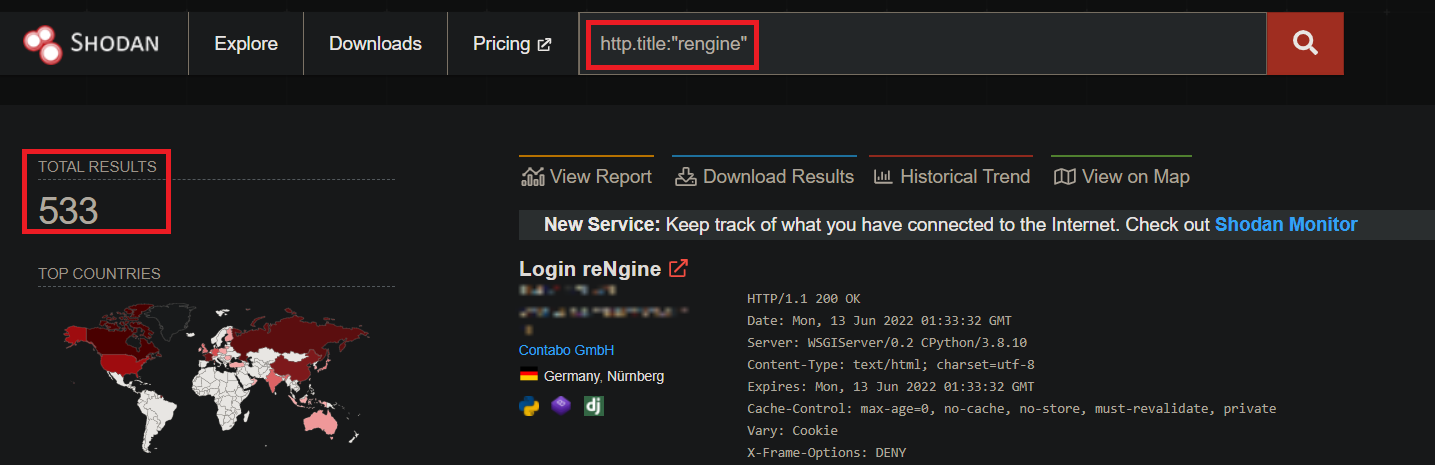Screen dimensions: 1435x465
Task: Select the 'HTTP/1.1 200 OK' header line
Action: [x=803, y=299]
